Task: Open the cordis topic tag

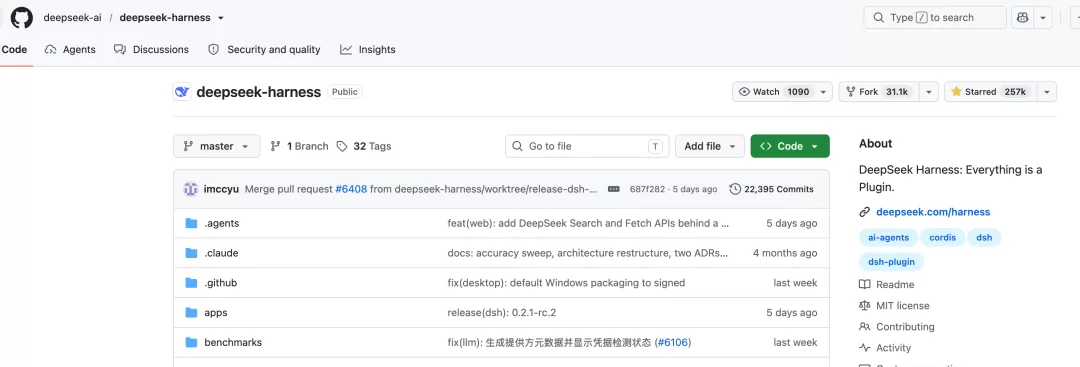Action: 941,238
